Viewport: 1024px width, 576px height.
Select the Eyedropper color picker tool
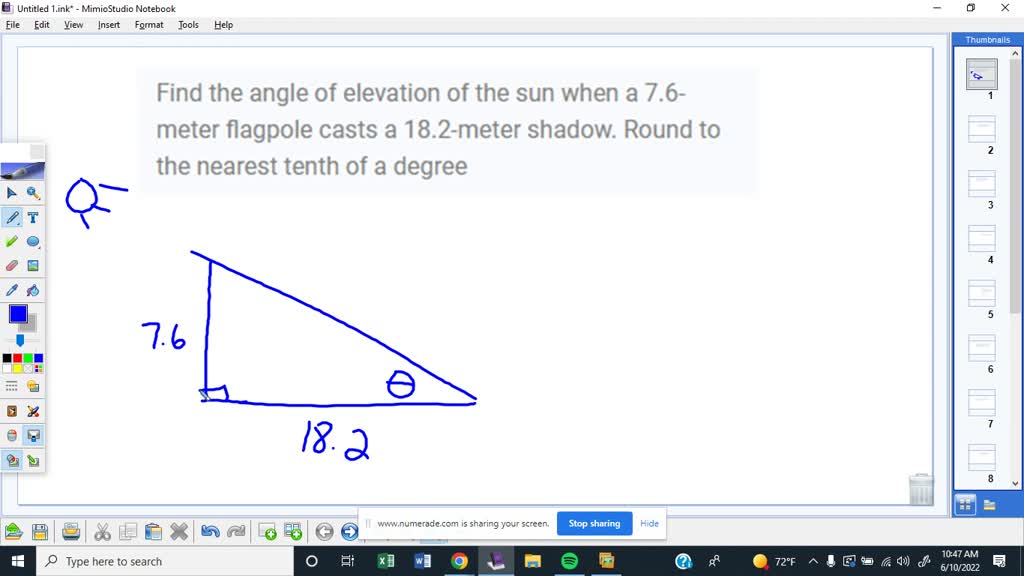coord(12,290)
